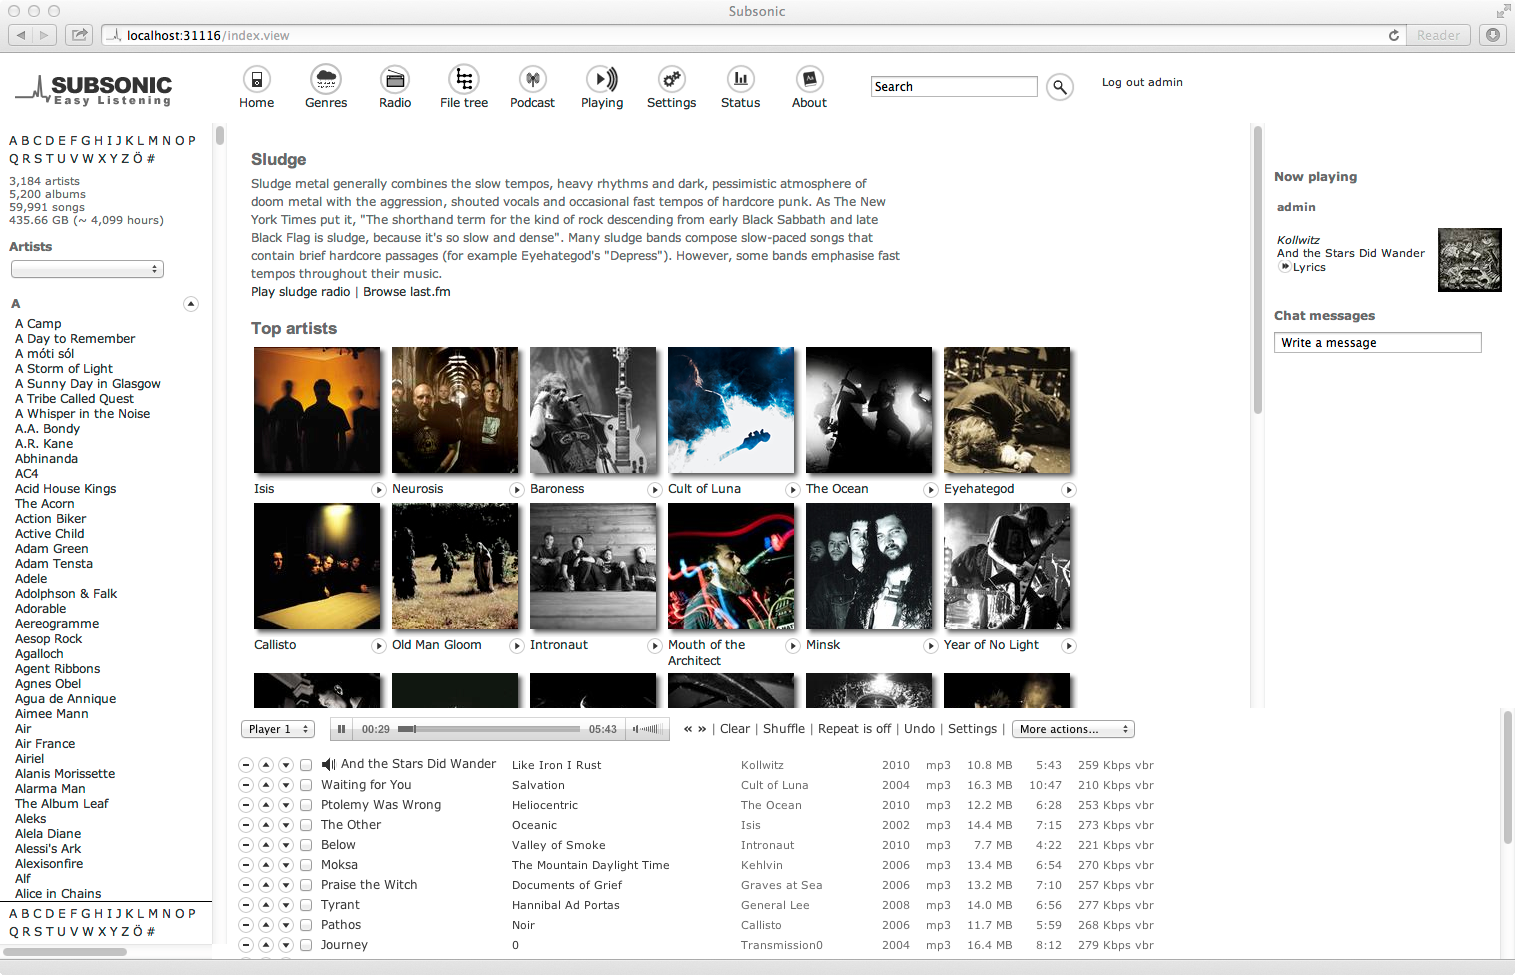The width and height of the screenshot is (1515, 975).
Task: Click the magnifier search button
Action: click(x=1060, y=87)
